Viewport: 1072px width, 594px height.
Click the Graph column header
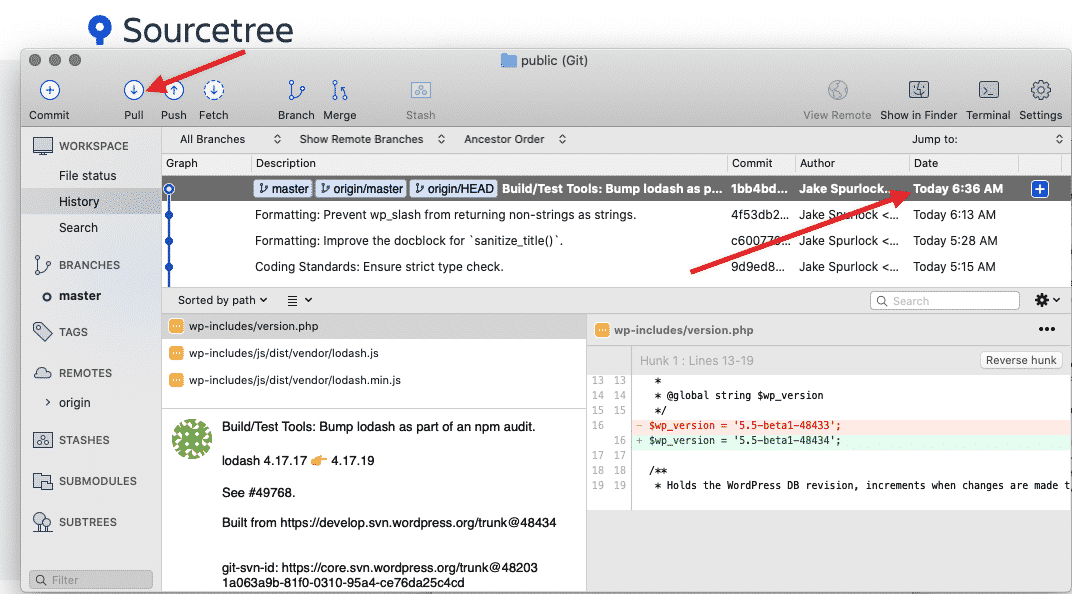pos(182,163)
